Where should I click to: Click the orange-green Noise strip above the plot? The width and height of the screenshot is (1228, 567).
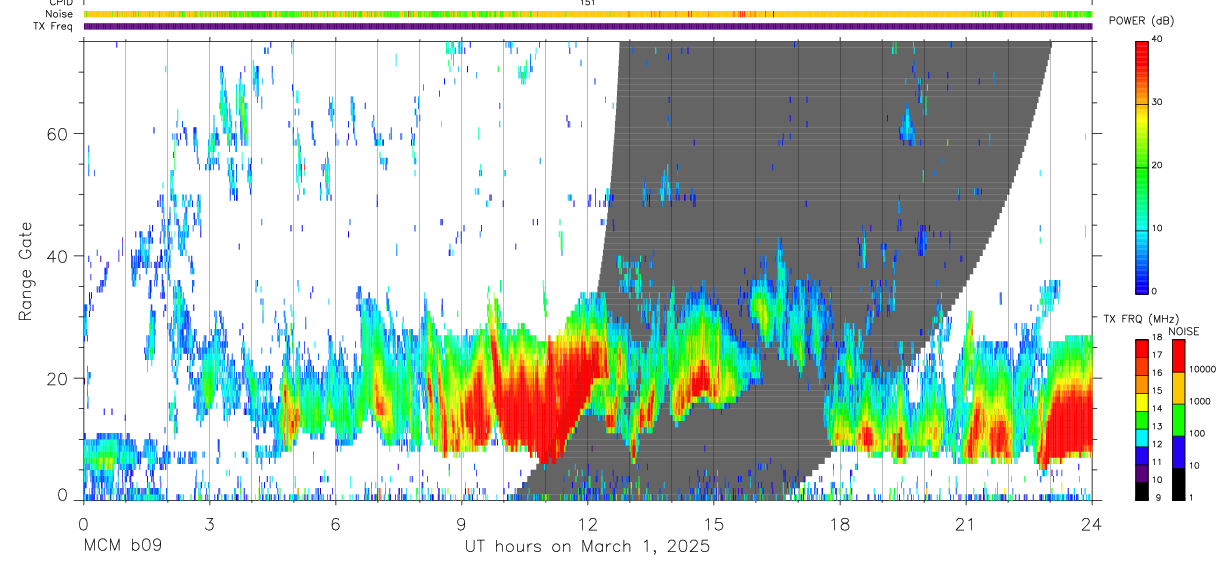(588, 14)
